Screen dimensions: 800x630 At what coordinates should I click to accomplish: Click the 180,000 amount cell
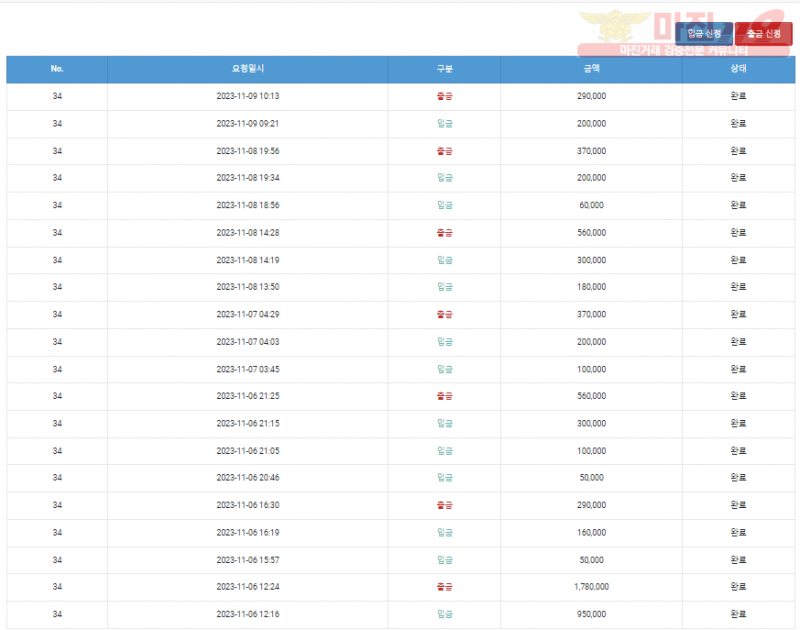click(x=591, y=287)
